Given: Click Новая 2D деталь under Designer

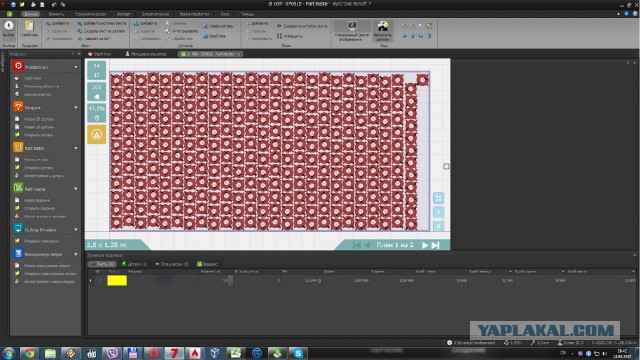Looking at the screenshot, I should 38,119.
